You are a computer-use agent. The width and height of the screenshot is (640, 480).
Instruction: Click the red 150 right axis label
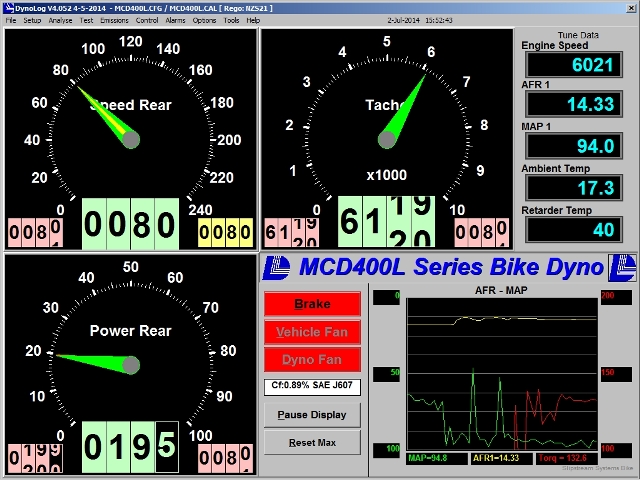coord(616,374)
